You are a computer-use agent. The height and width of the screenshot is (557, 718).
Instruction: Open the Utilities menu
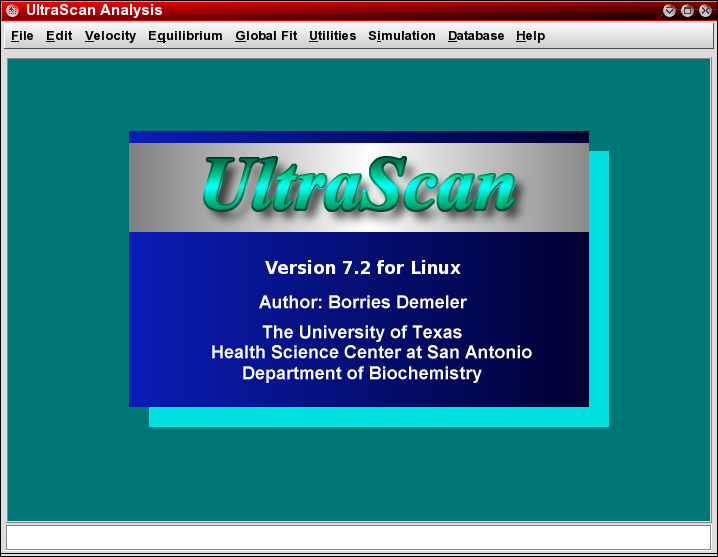tap(332, 36)
